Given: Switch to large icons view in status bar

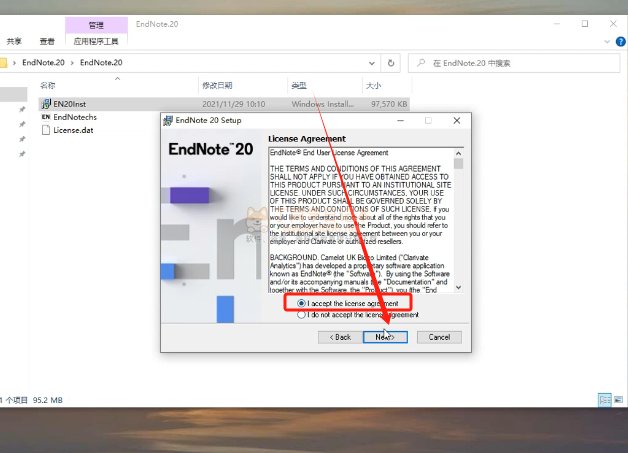Looking at the screenshot, I should pos(619,400).
